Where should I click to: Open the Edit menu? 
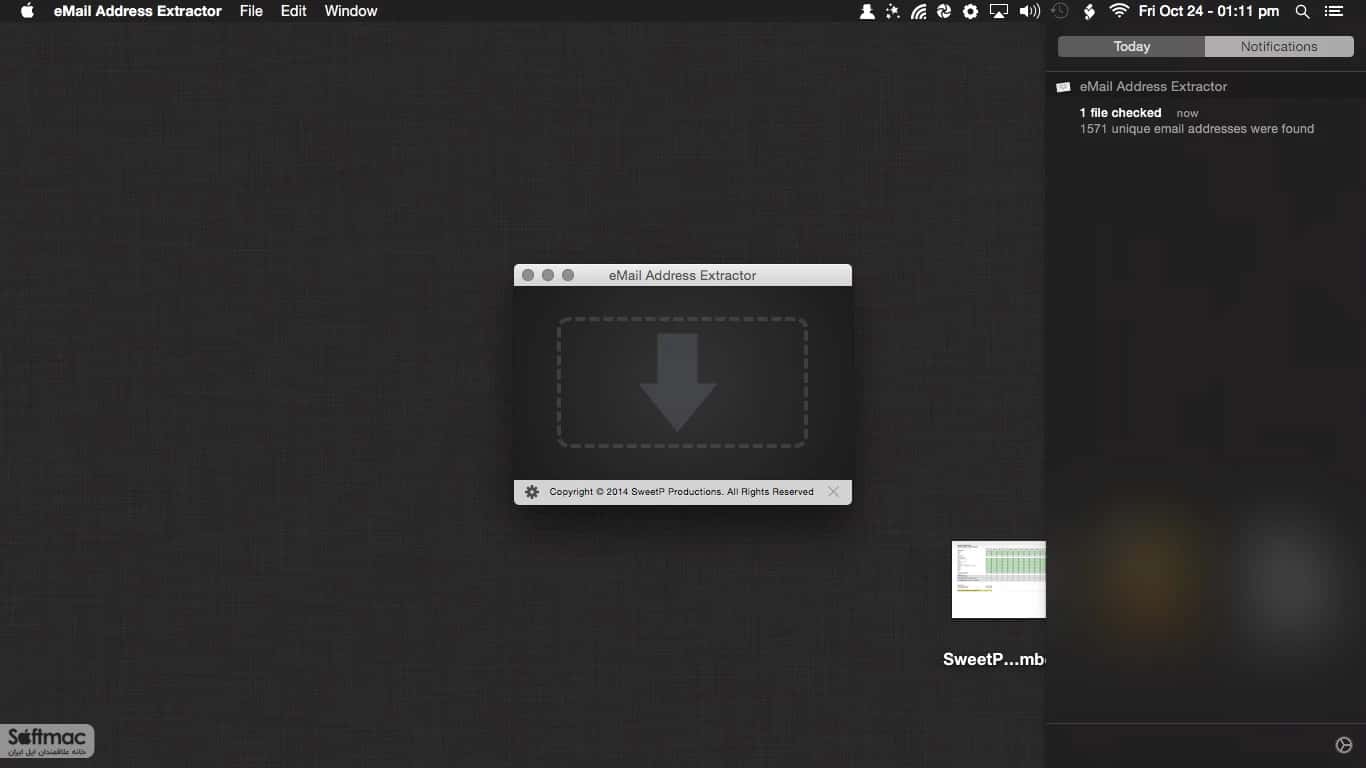click(x=293, y=11)
